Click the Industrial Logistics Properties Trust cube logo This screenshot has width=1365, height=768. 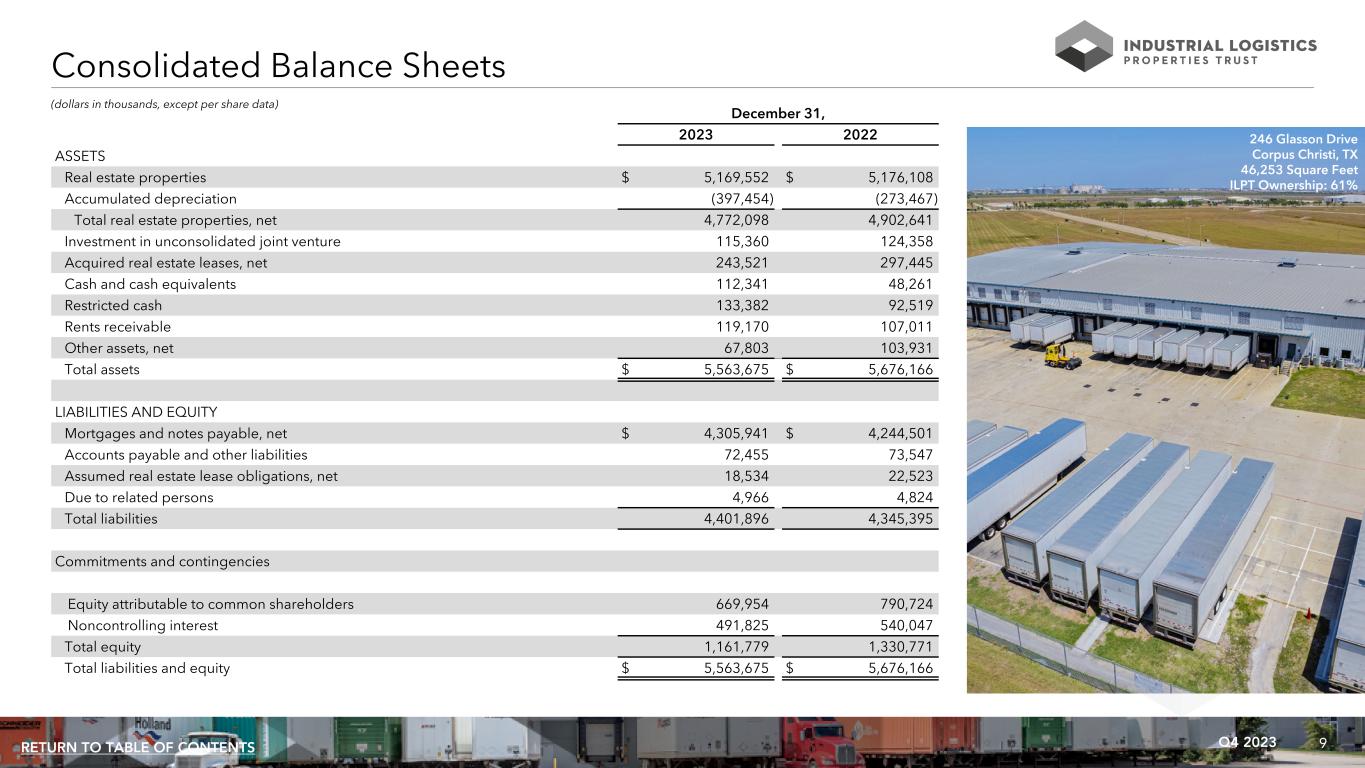click(x=1085, y=46)
